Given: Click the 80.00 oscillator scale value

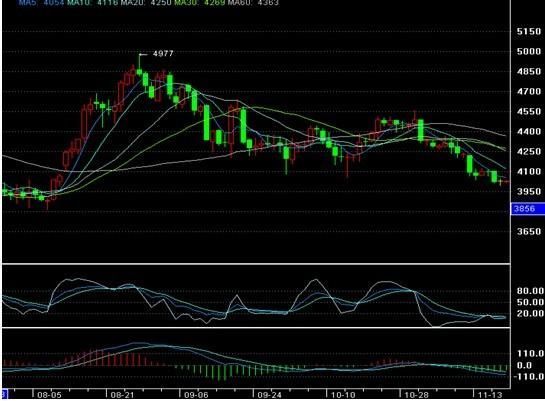Looking at the screenshot, I should [x=530, y=291].
